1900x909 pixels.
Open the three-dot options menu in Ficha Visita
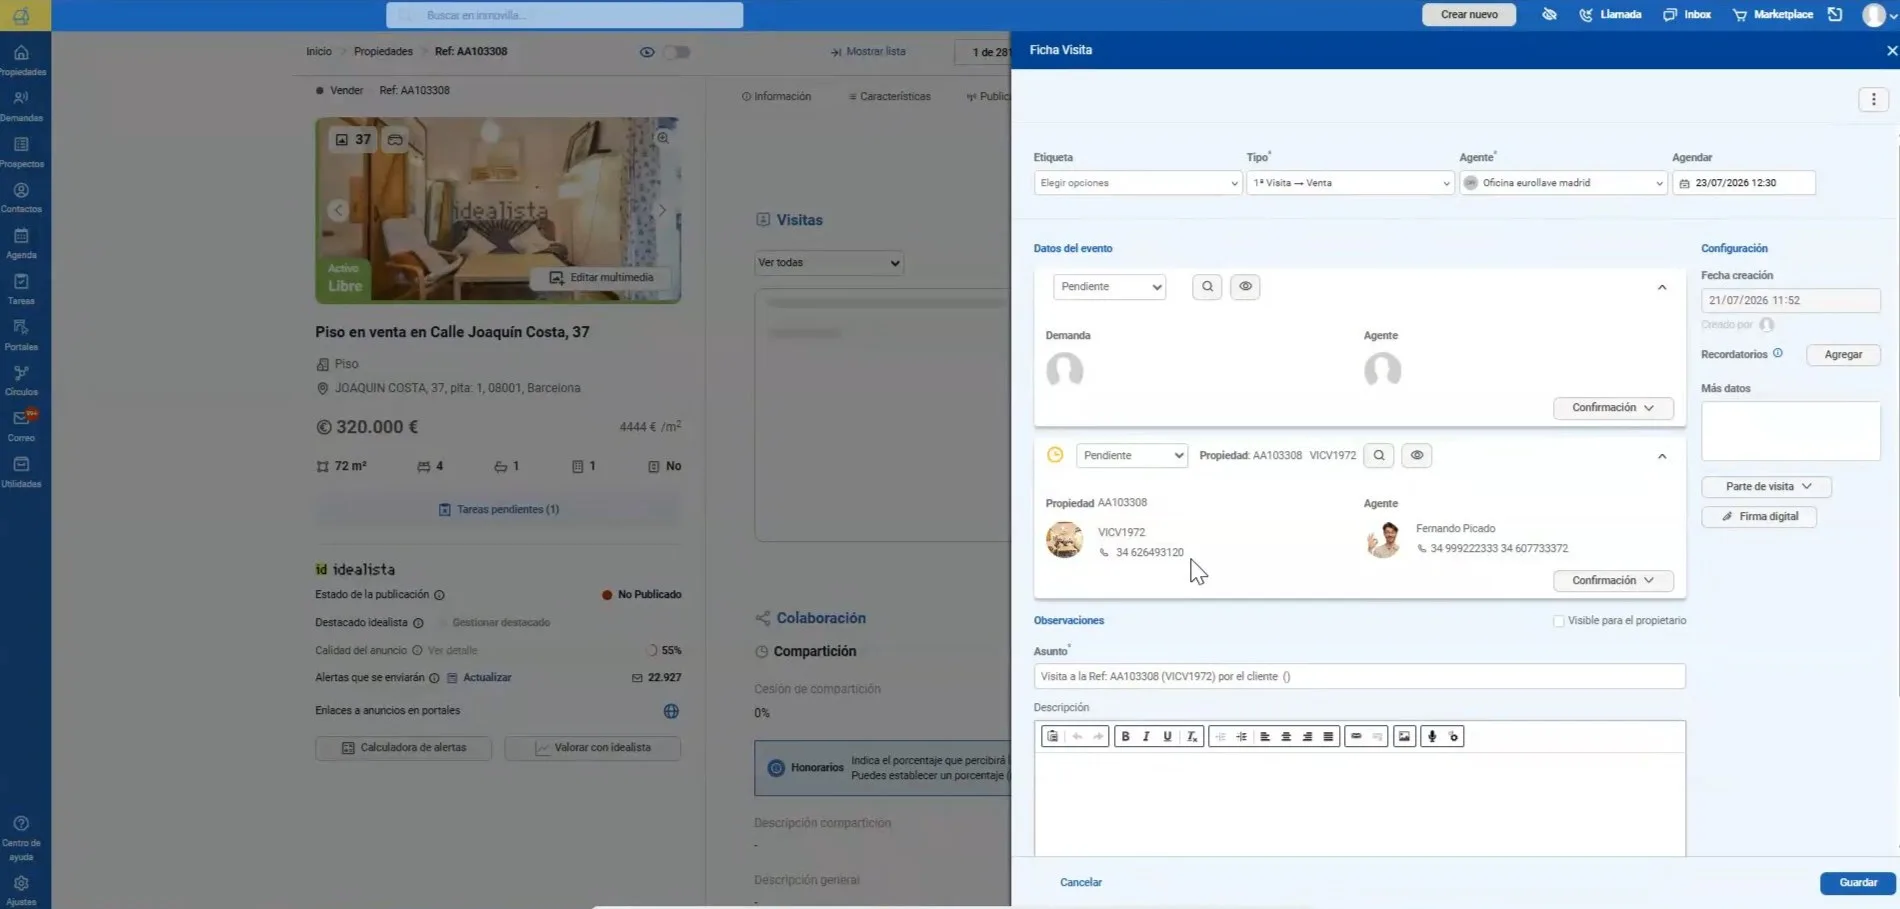[x=1873, y=99]
